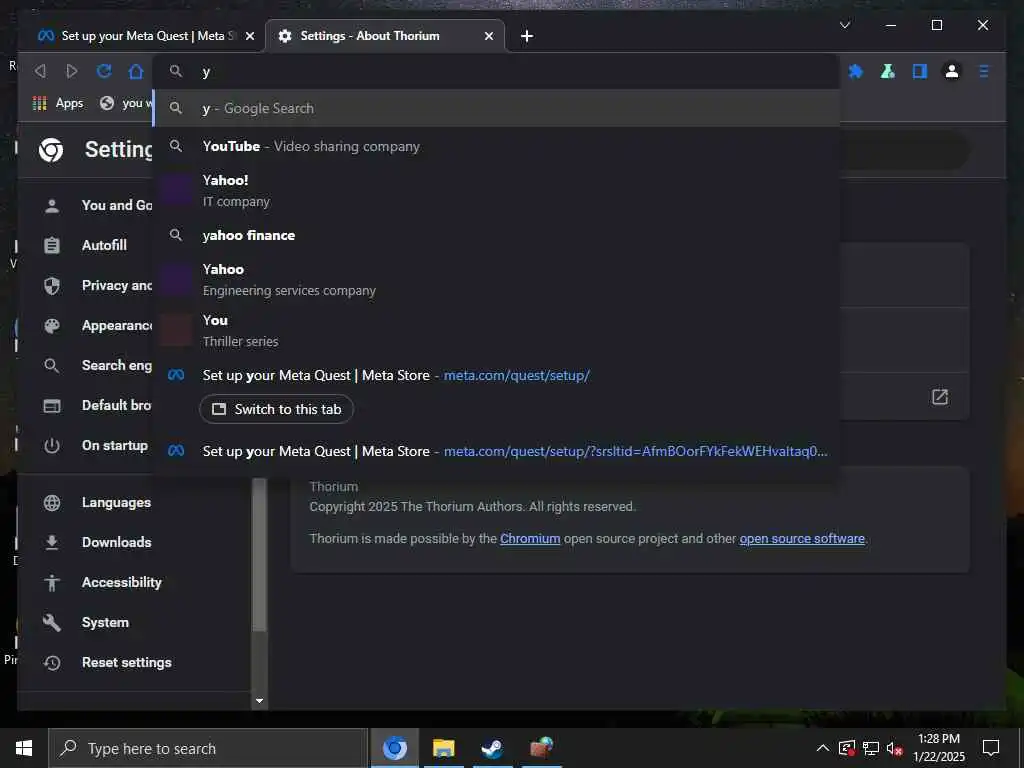Click the taskbar Type here to search box
Viewport: 1024px width, 768px height.
coord(208,748)
